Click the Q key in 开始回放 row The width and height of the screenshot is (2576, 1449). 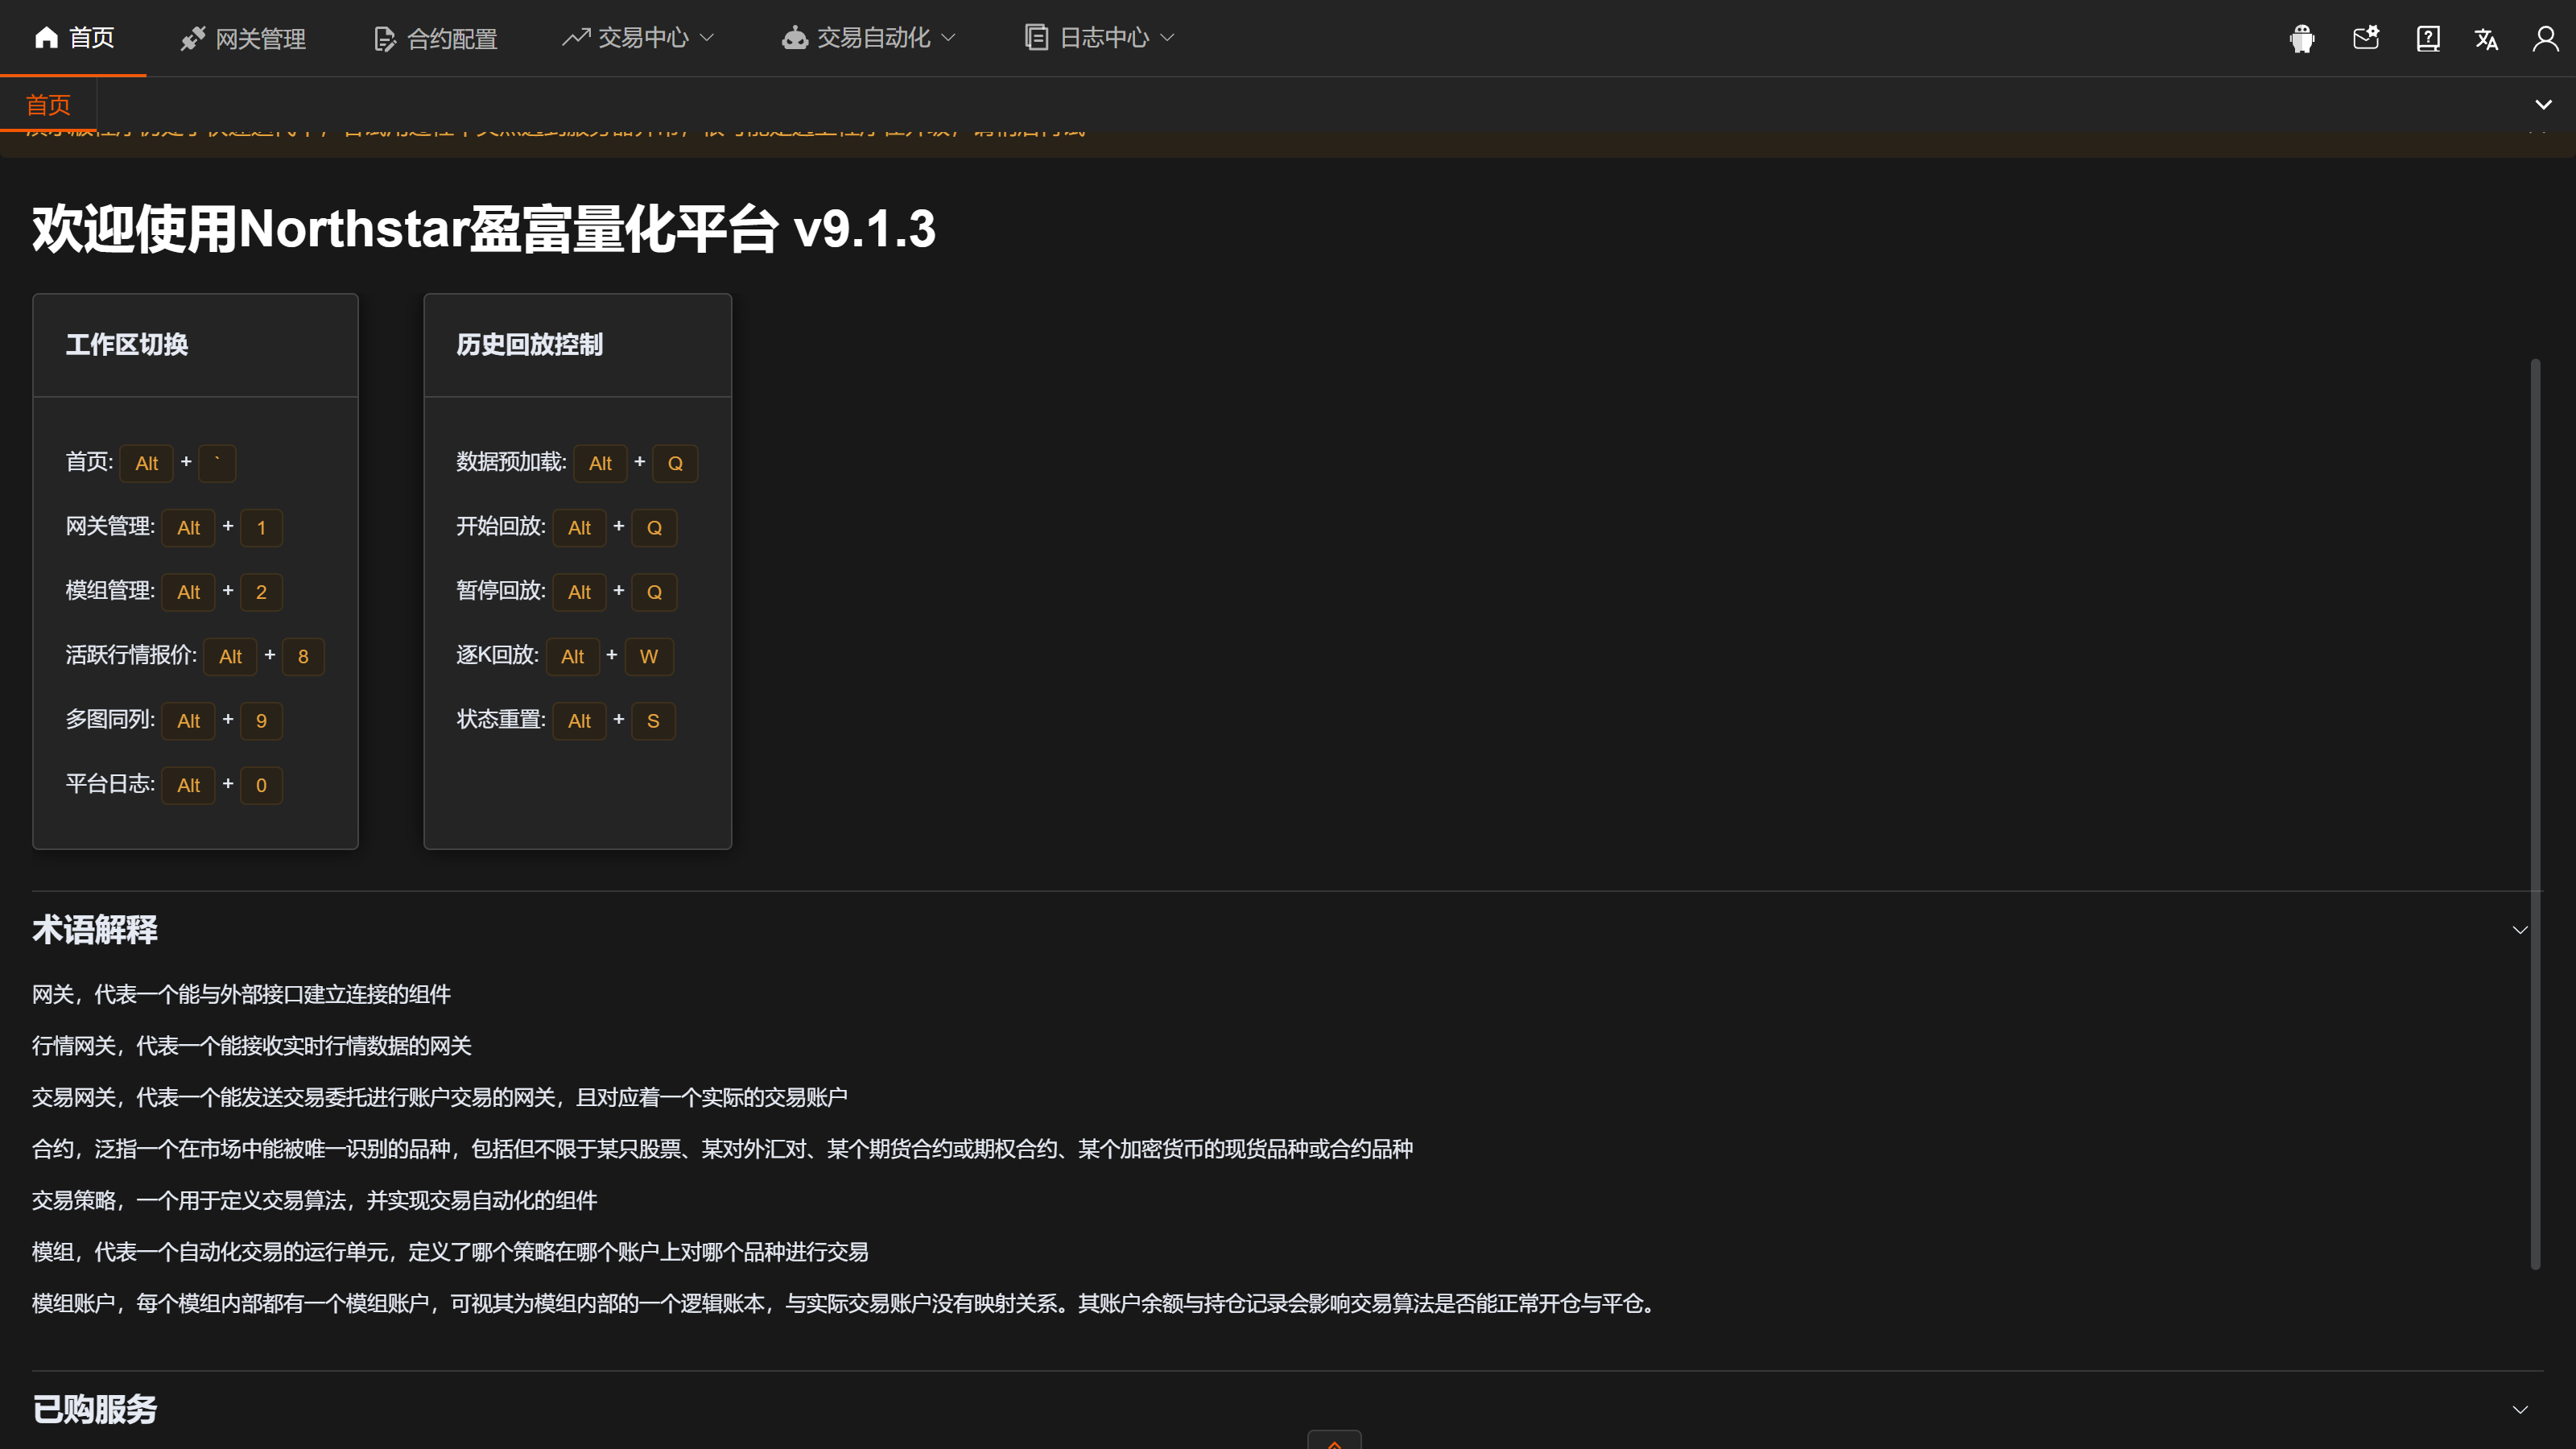[x=654, y=528]
